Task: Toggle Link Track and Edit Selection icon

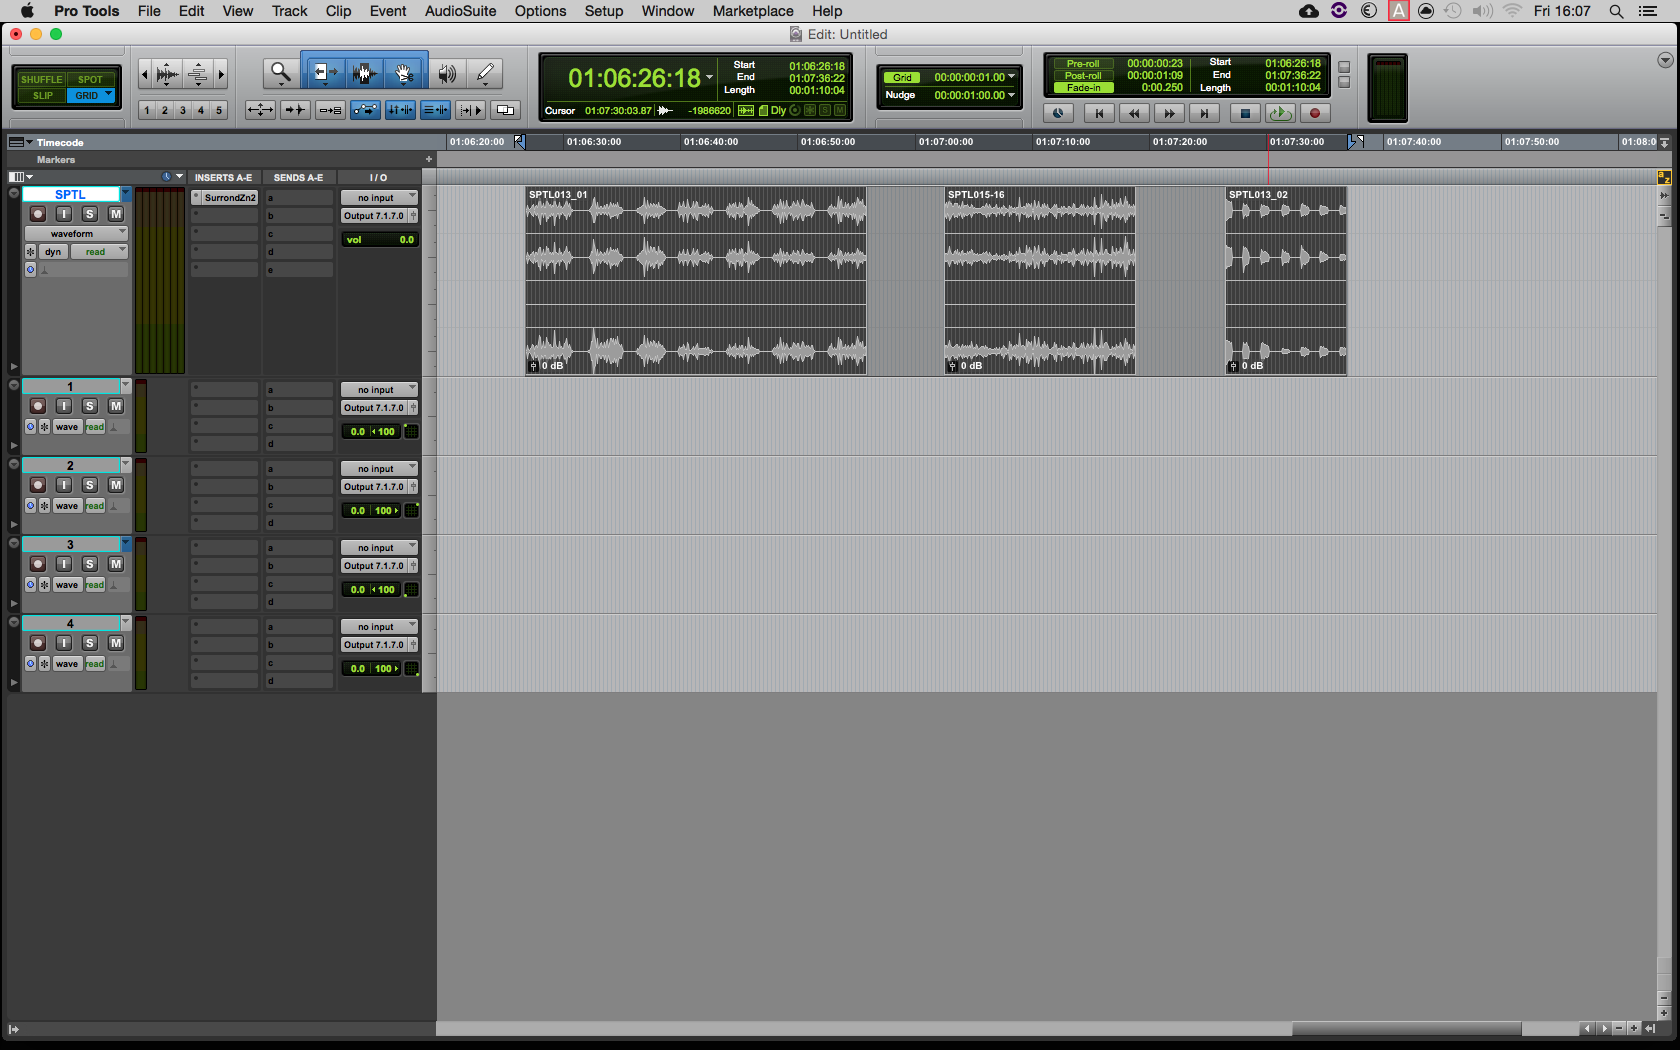Action: [435, 110]
